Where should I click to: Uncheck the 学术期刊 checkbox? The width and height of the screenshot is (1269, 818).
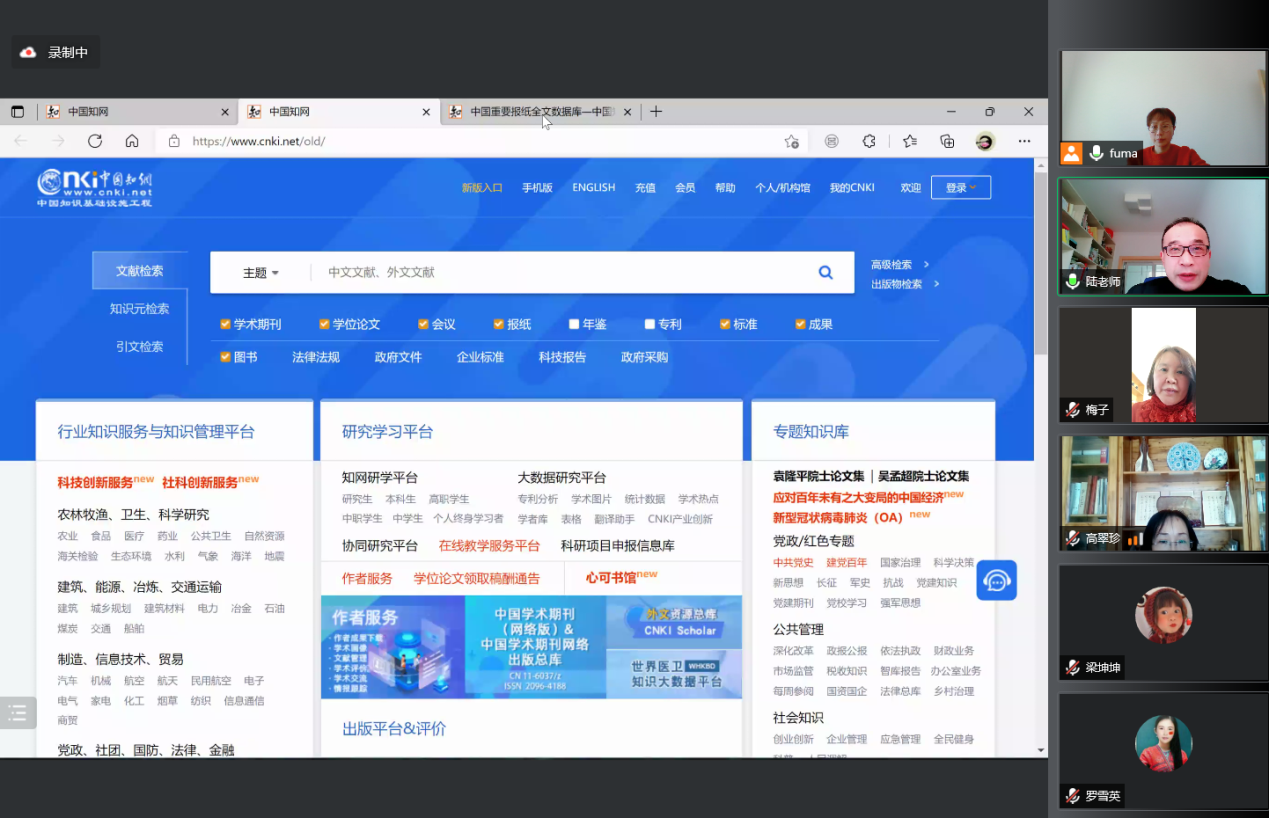click(226, 324)
